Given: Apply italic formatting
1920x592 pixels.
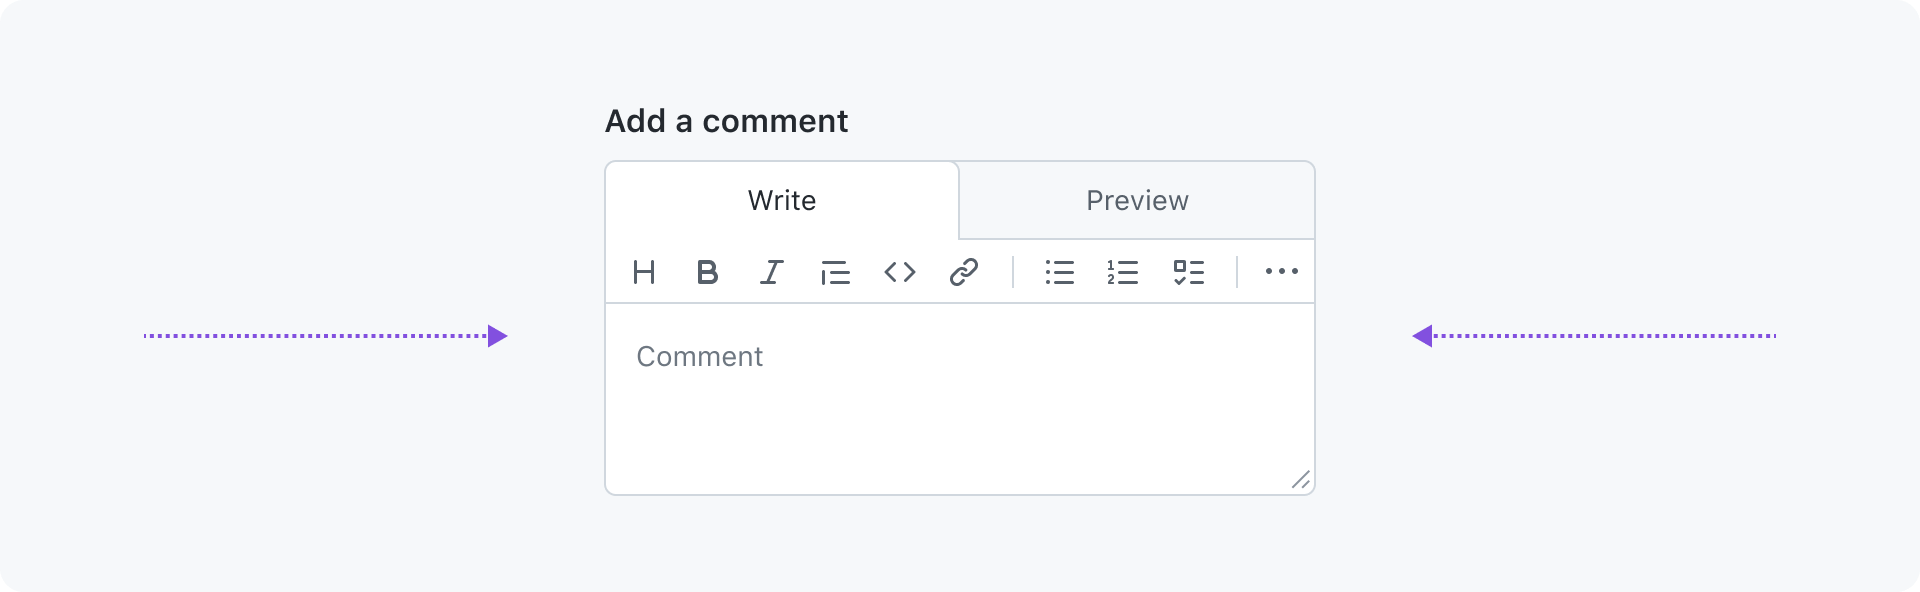Looking at the screenshot, I should 771,272.
